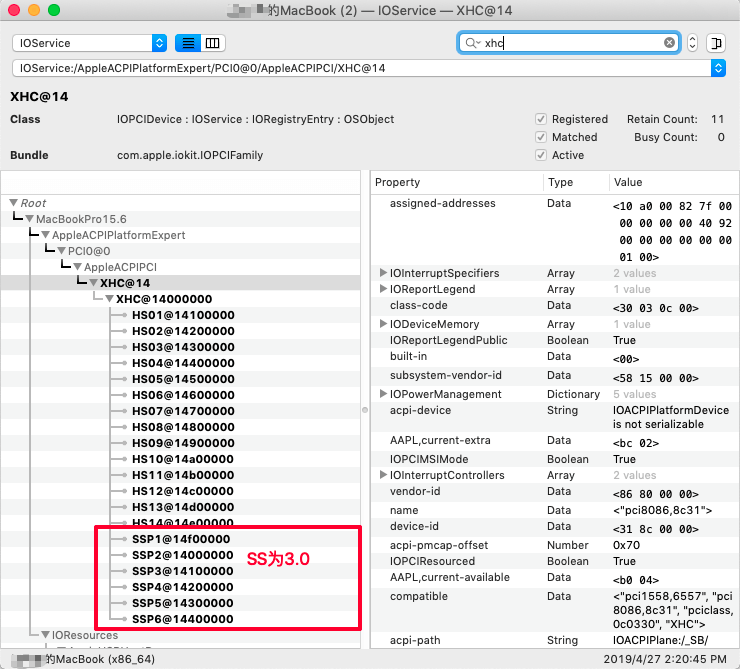Click the search result stepper arrows
The height and width of the screenshot is (669, 740).
tap(693, 43)
